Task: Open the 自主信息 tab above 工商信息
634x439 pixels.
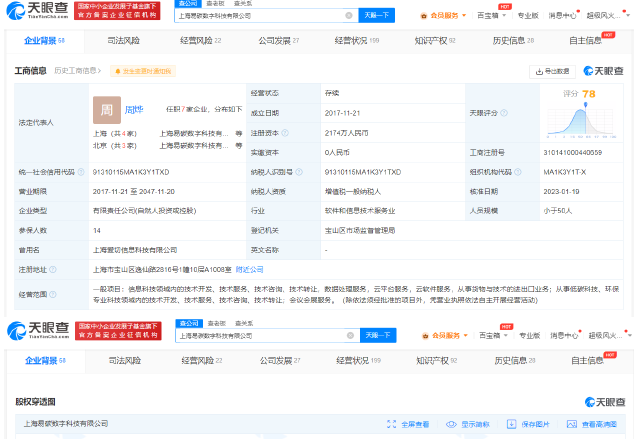Action: (585, 40)
